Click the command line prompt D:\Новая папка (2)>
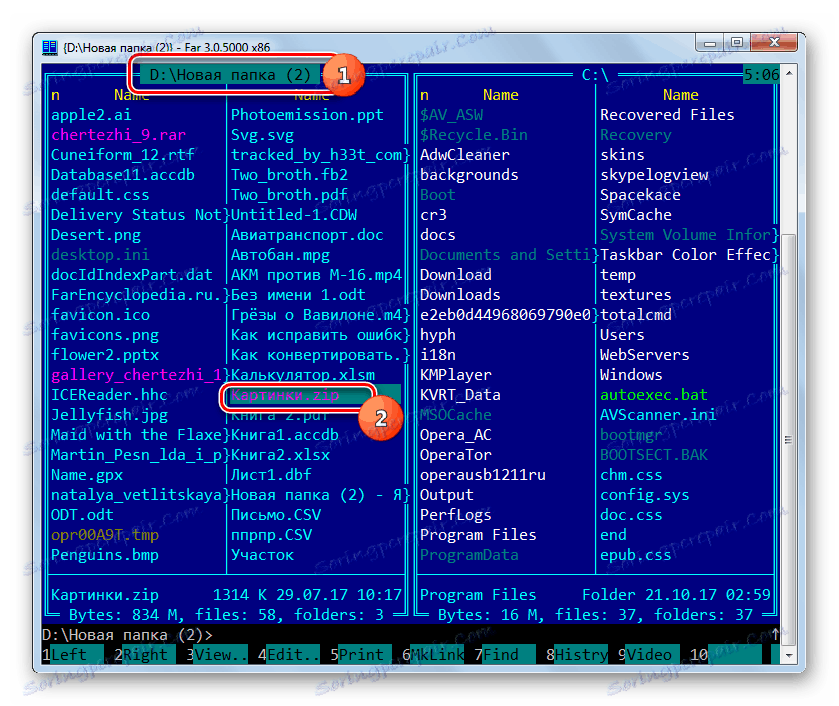The image size is (839, 706). [127, 635]
